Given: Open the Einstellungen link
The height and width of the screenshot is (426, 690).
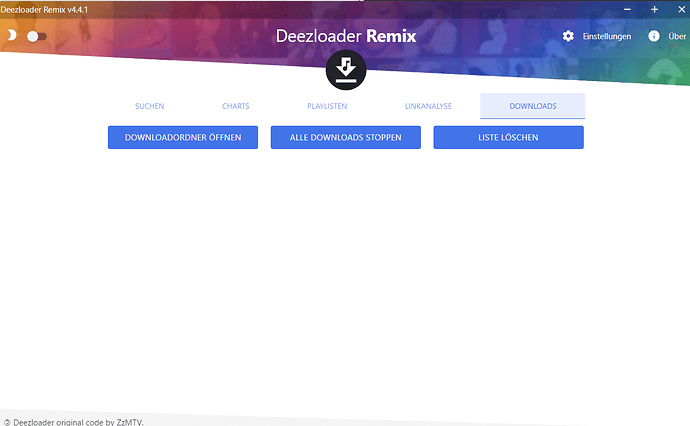Looking at the screenshot, I should point(606,37).
